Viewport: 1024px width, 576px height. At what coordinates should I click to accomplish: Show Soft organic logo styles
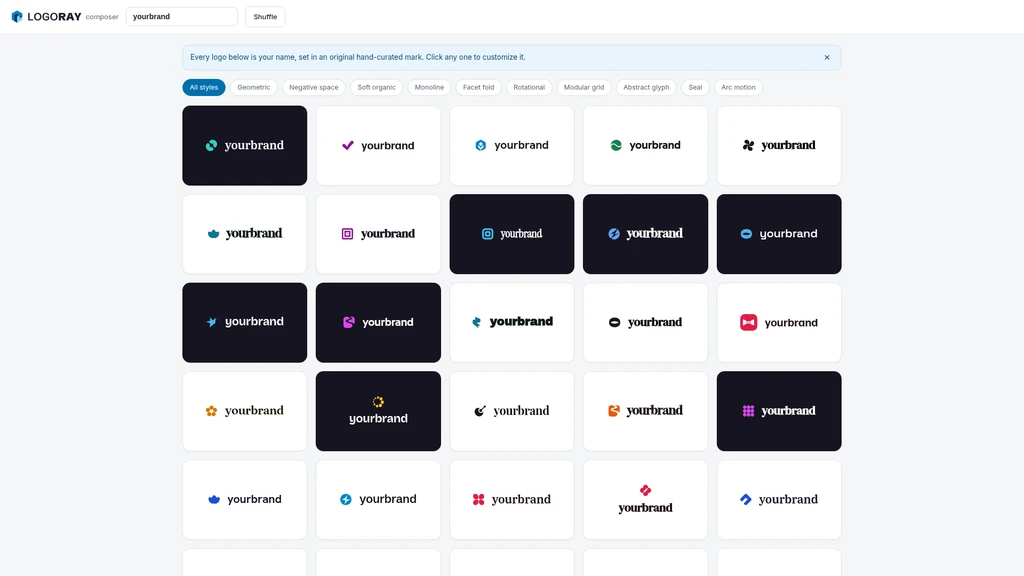coord(376,88)
